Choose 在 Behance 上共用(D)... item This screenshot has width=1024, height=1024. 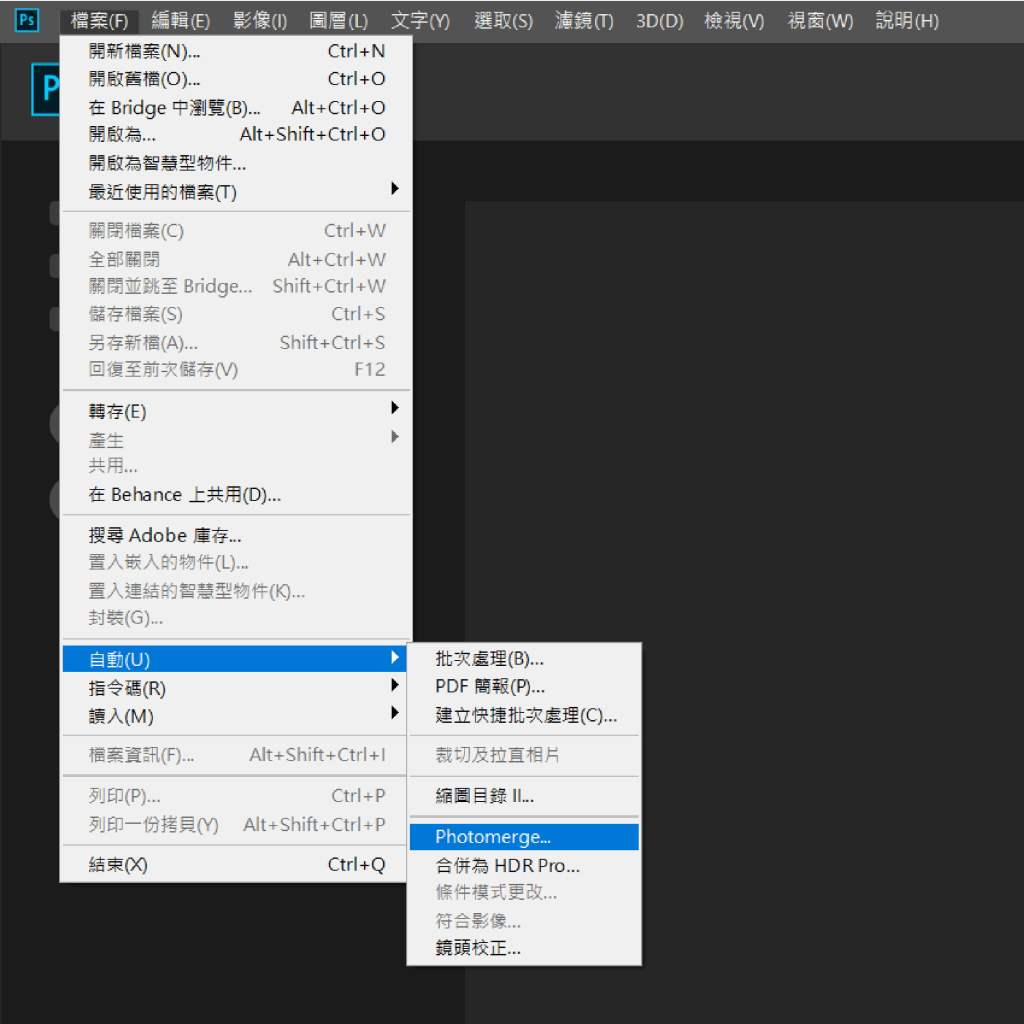236,494
